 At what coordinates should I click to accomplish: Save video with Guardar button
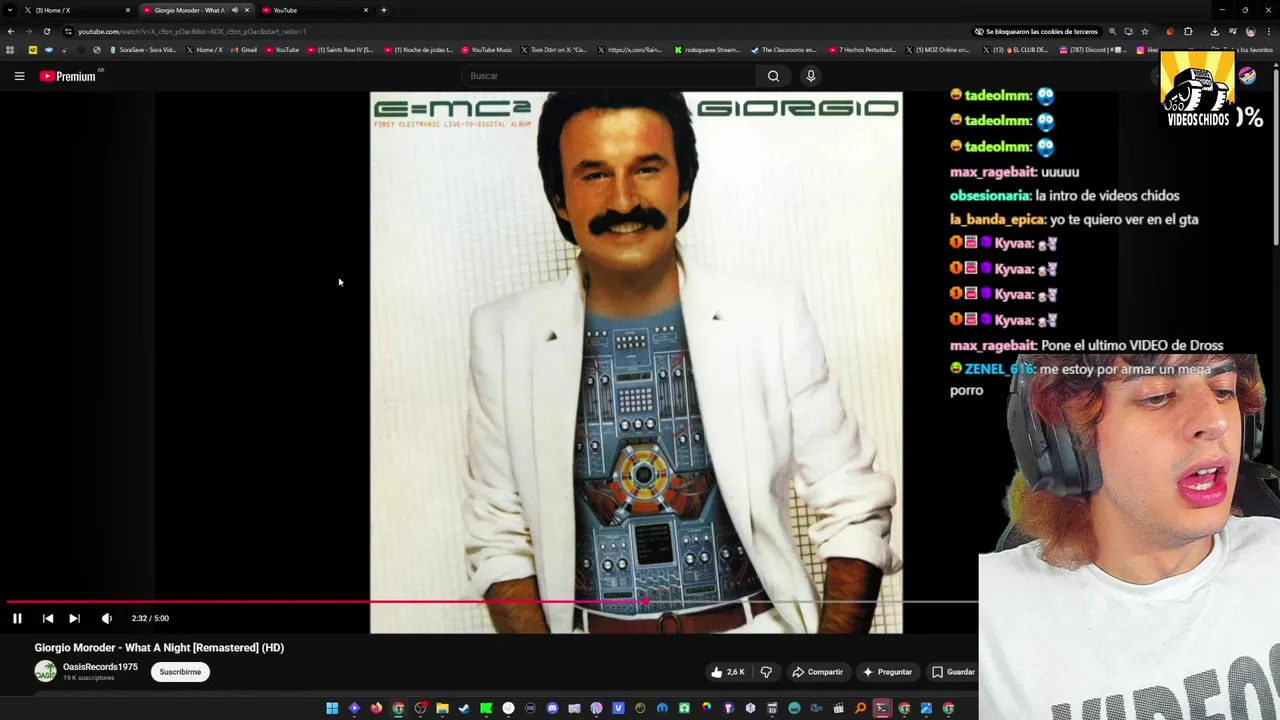[x=953, y=672]
